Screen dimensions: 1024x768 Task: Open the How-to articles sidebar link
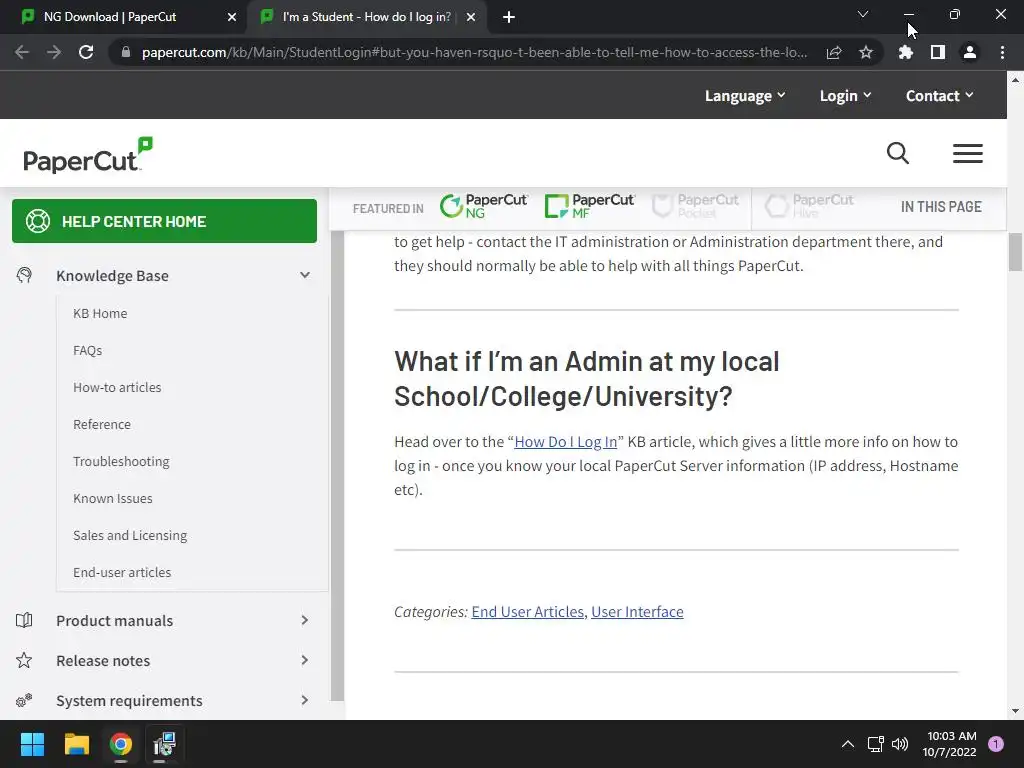click(117, 387)
